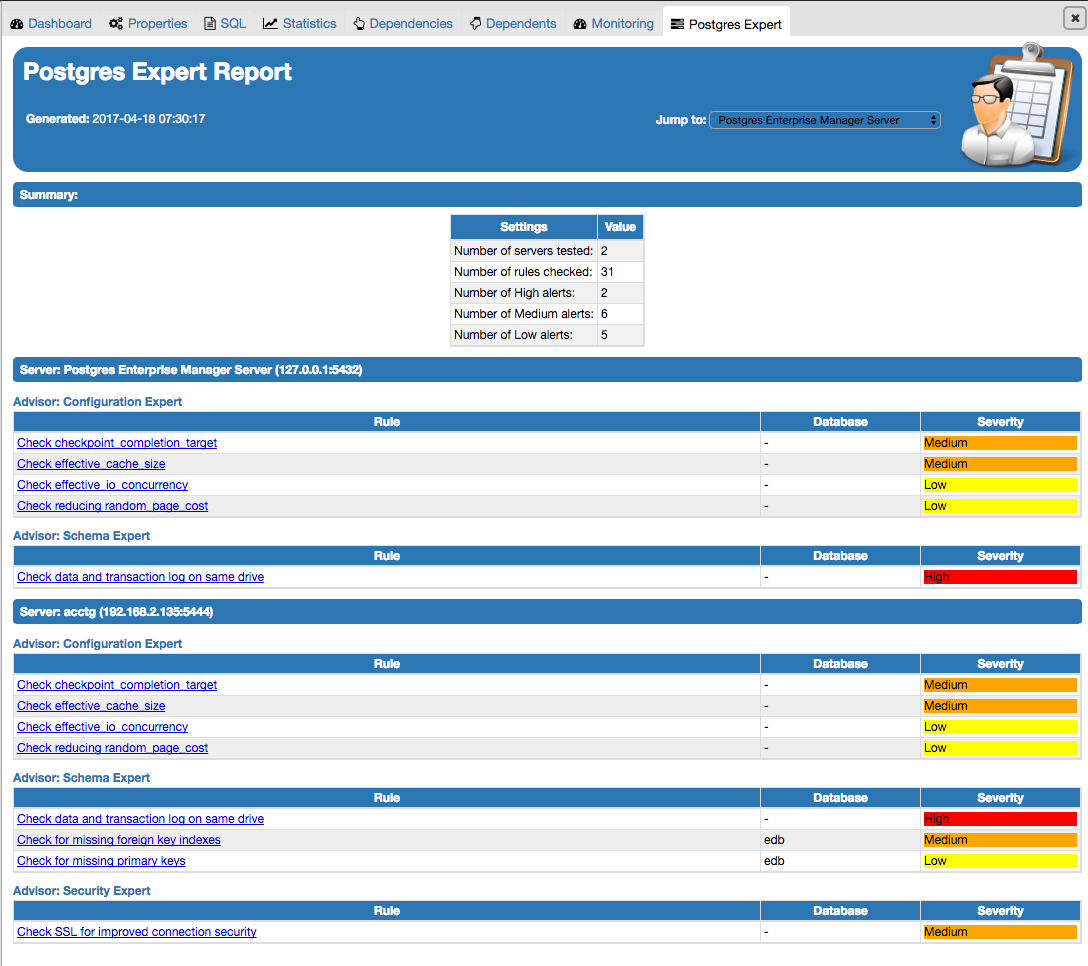Viewport: 1088px width, 966px height.
Task: Click the SQL tab document icon
Action: coord(210,24)
